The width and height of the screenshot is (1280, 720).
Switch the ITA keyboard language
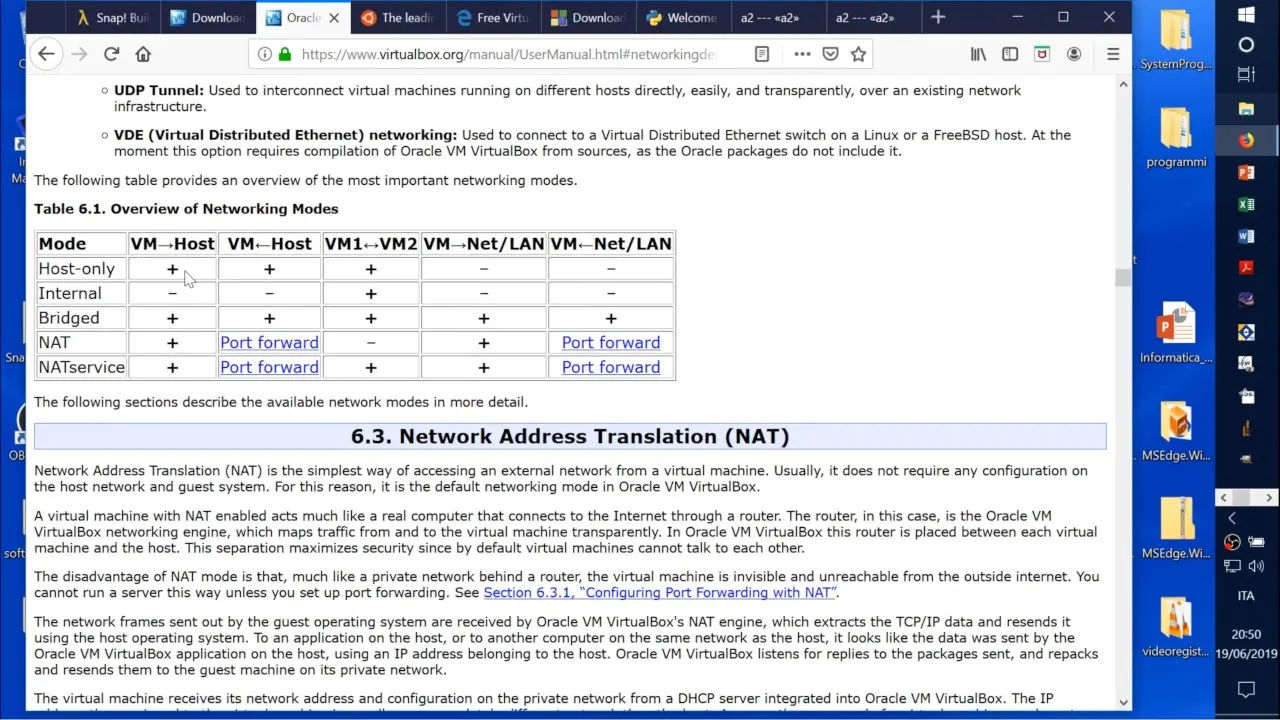point(1246,596)
